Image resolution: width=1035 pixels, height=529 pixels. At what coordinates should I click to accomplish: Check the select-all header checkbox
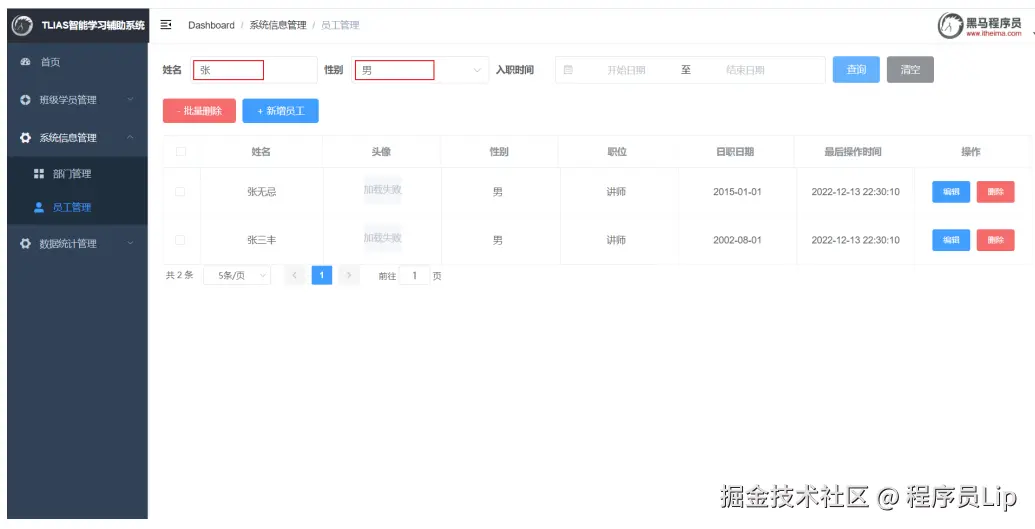[181, 151]
